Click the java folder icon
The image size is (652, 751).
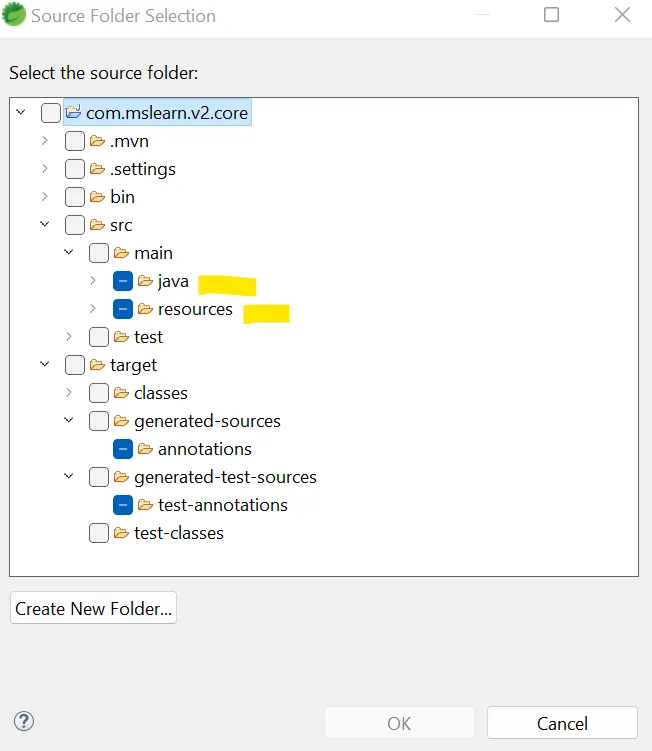click(x=145, y=281)
